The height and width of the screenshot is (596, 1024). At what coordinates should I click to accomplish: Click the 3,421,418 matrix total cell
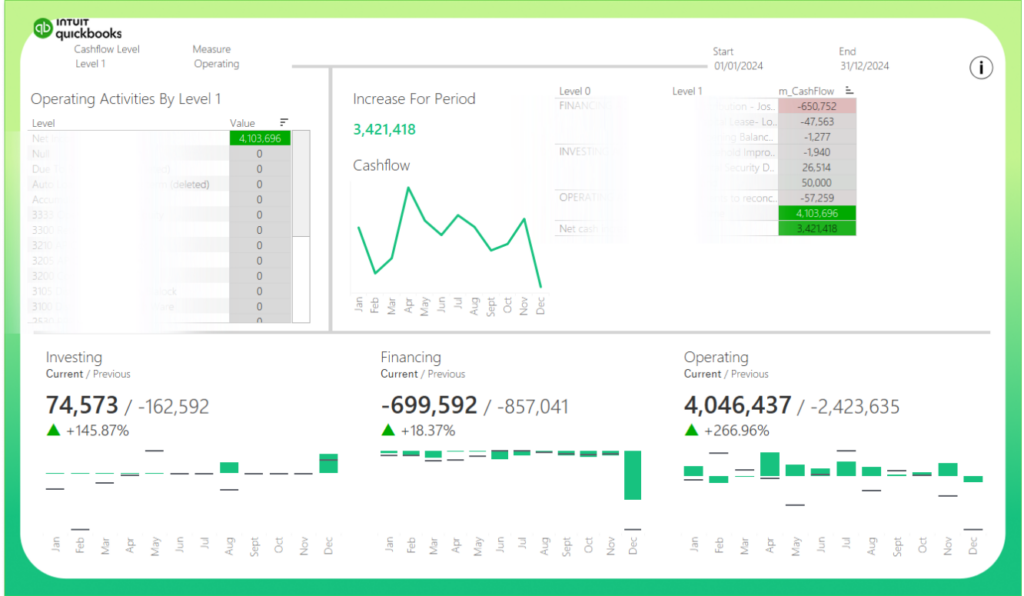click(x=817, y=228)
